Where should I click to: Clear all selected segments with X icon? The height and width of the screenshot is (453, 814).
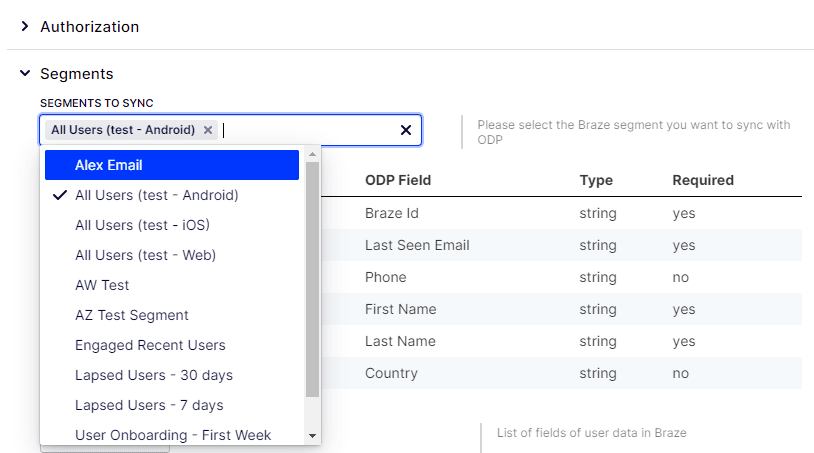[406, 130]
